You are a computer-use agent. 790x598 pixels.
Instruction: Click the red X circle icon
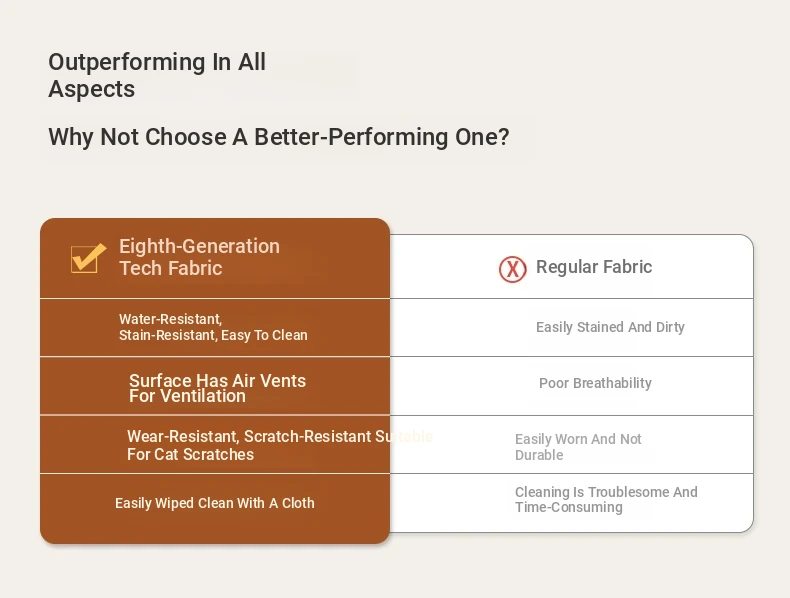coord(512,269)
